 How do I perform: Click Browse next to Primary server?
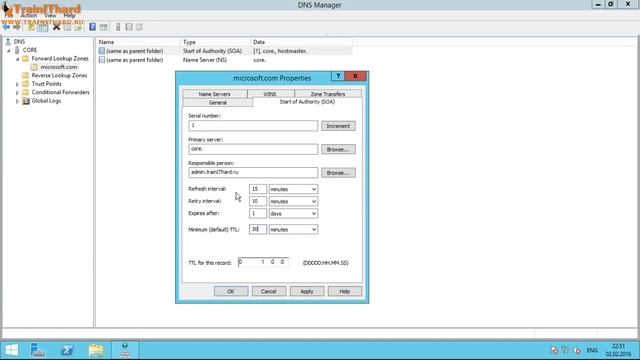click(x=338, y=149)
